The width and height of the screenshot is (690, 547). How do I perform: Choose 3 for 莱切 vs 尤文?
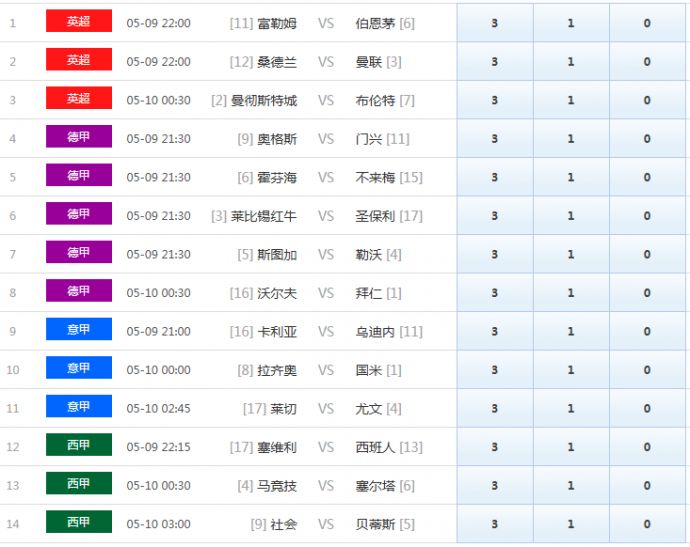coord(495,408)
